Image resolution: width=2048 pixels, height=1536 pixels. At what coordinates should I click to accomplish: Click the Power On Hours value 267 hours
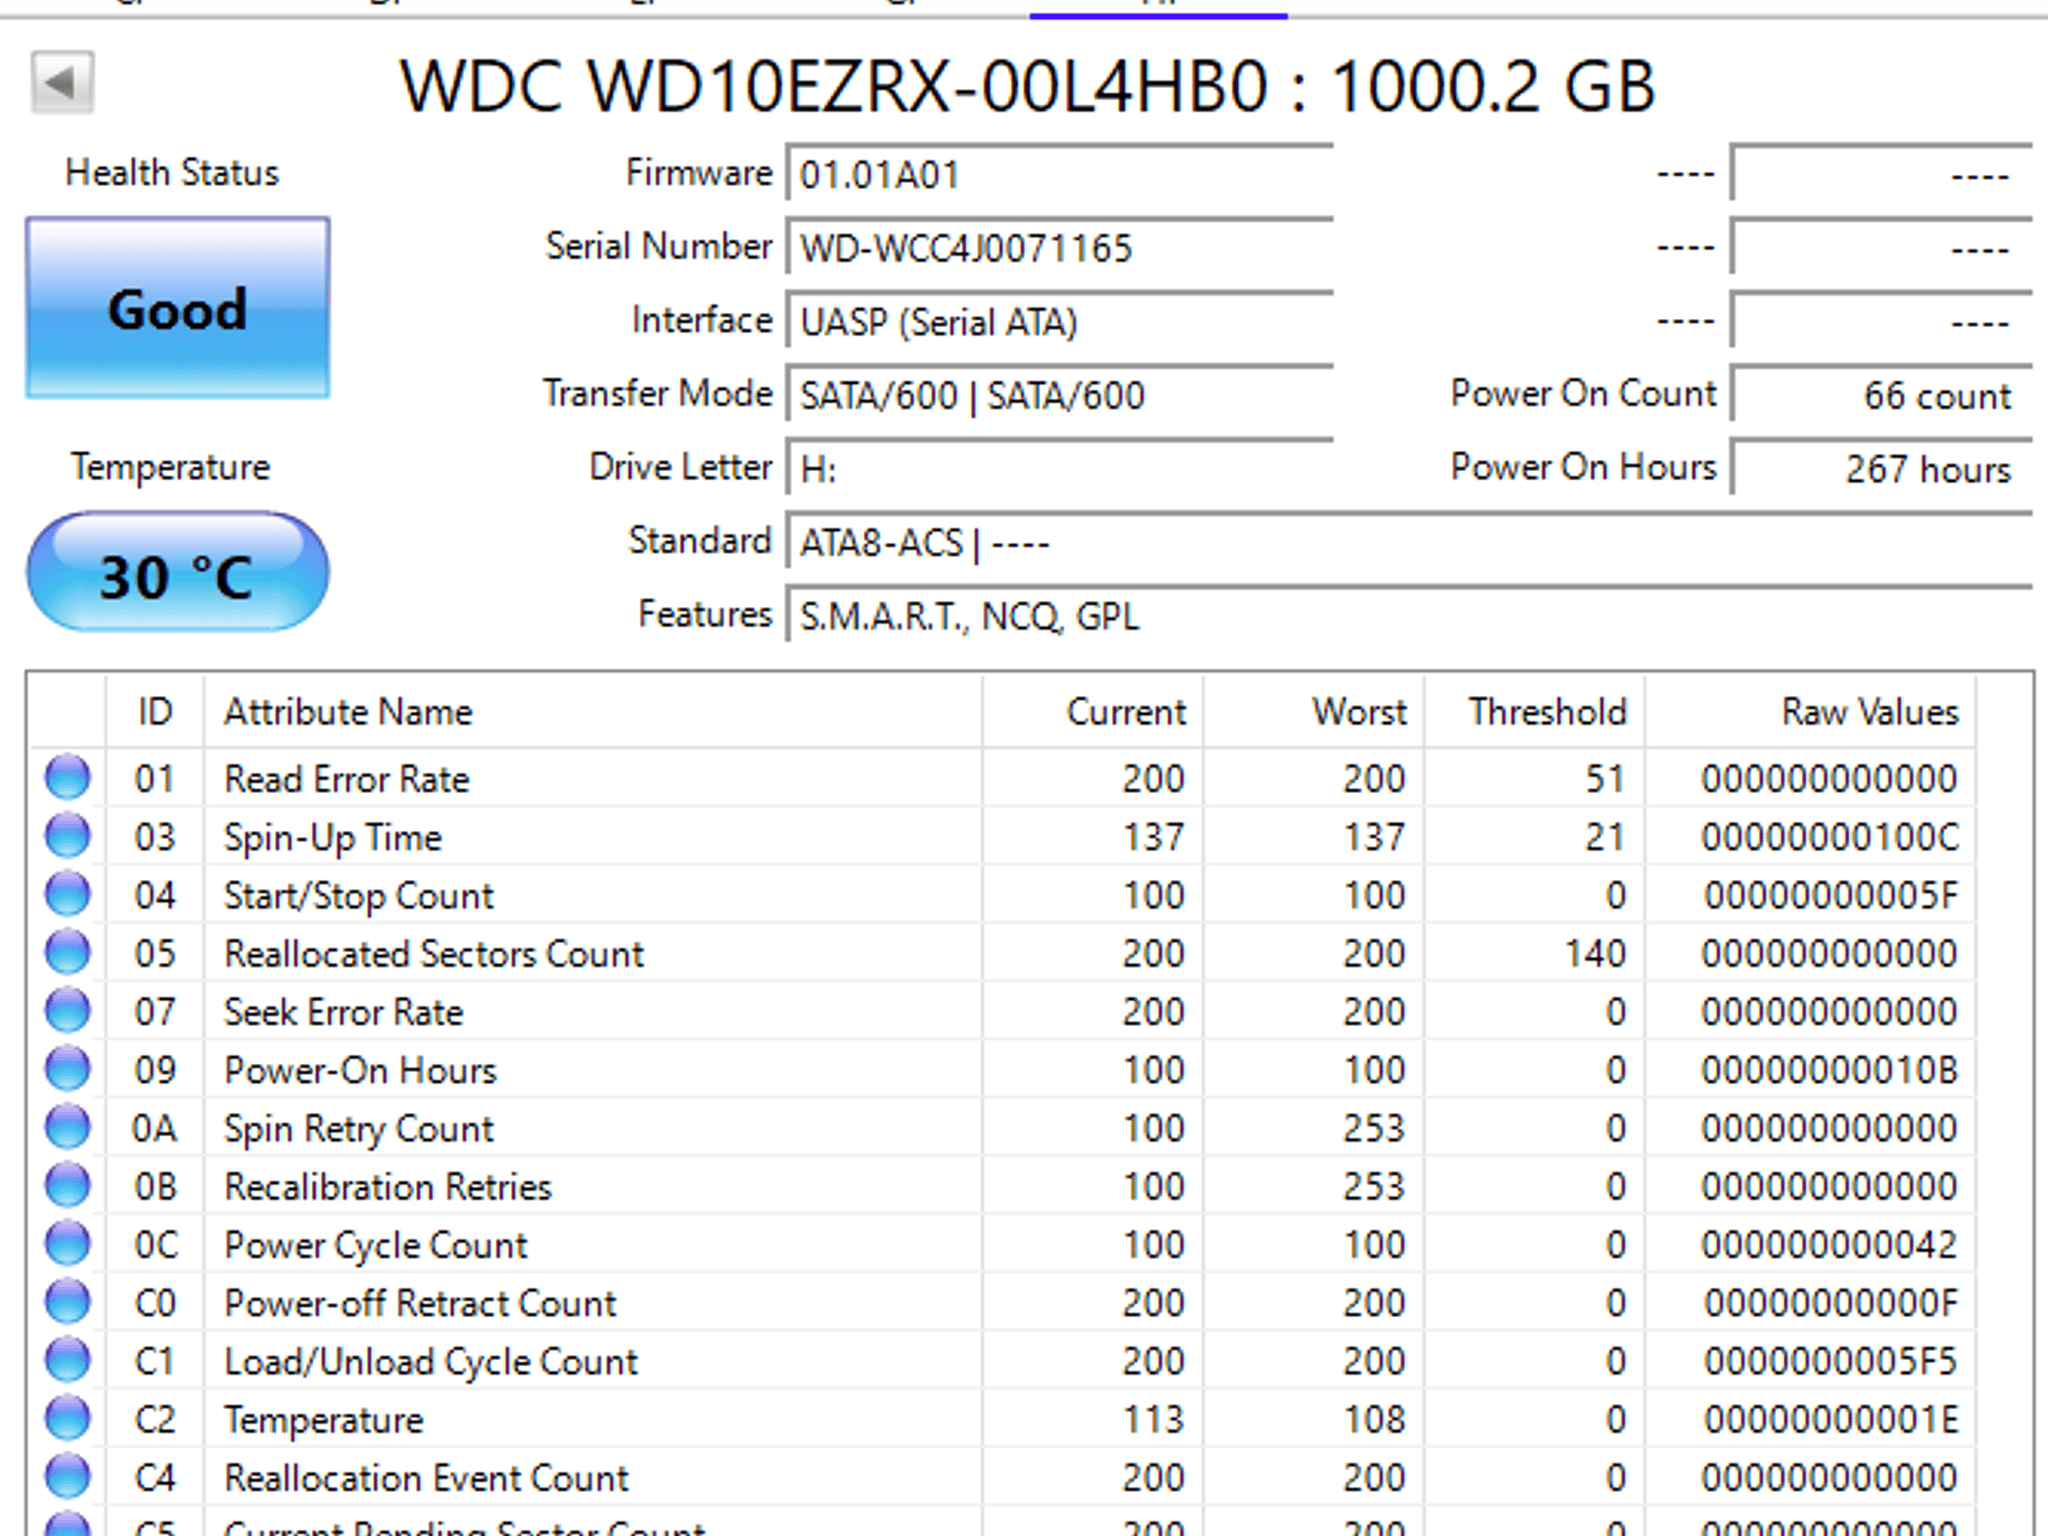pos(1882,468)
